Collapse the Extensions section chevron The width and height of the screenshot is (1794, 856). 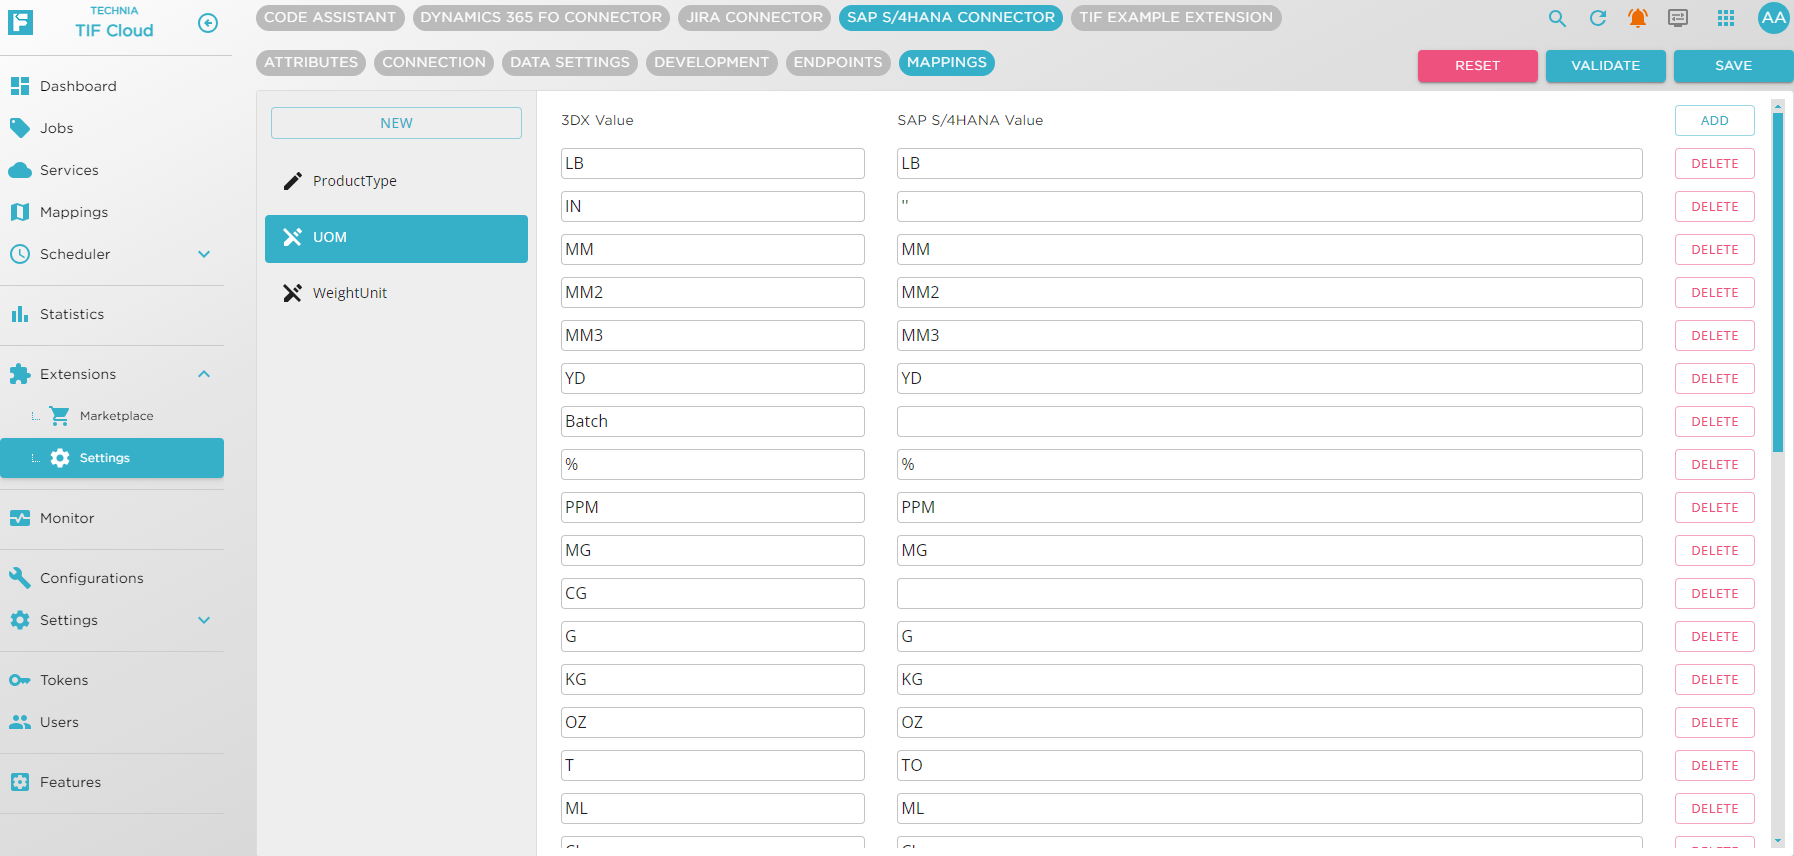(204, 374)
